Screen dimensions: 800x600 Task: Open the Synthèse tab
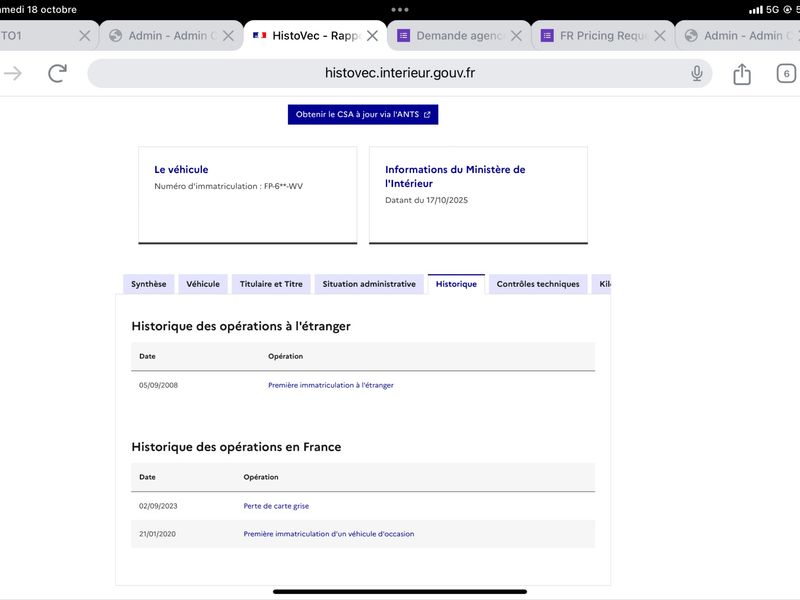tap(149, 284)
